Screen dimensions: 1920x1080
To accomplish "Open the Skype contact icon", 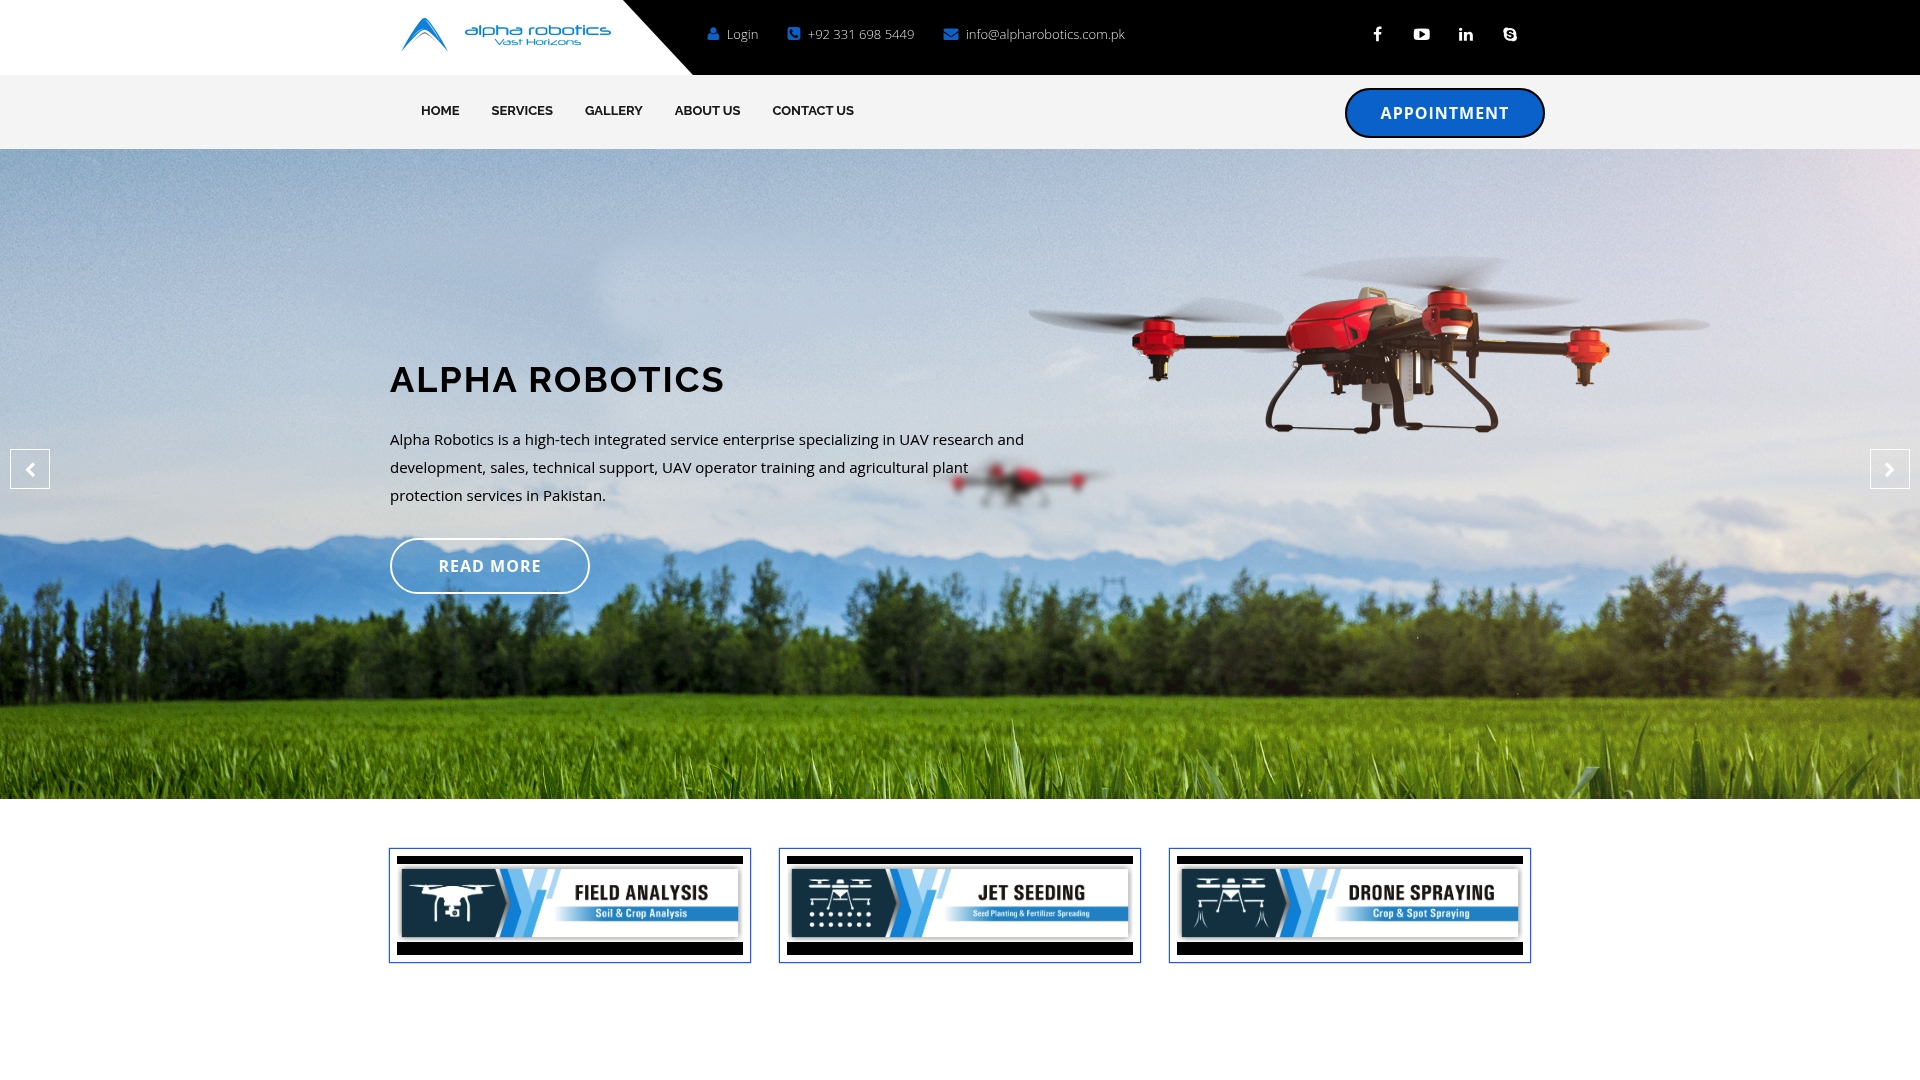I will (x=1509, y=34).
